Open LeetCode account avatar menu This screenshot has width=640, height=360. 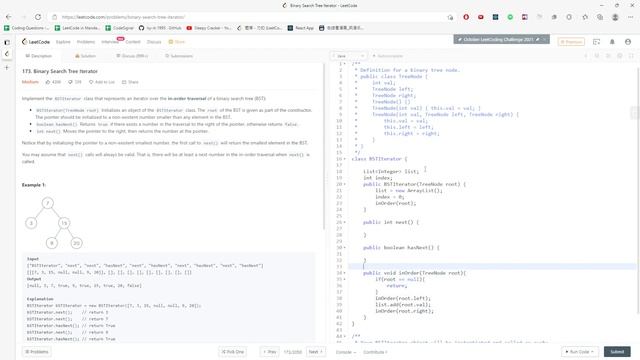[x=628, y=42]
